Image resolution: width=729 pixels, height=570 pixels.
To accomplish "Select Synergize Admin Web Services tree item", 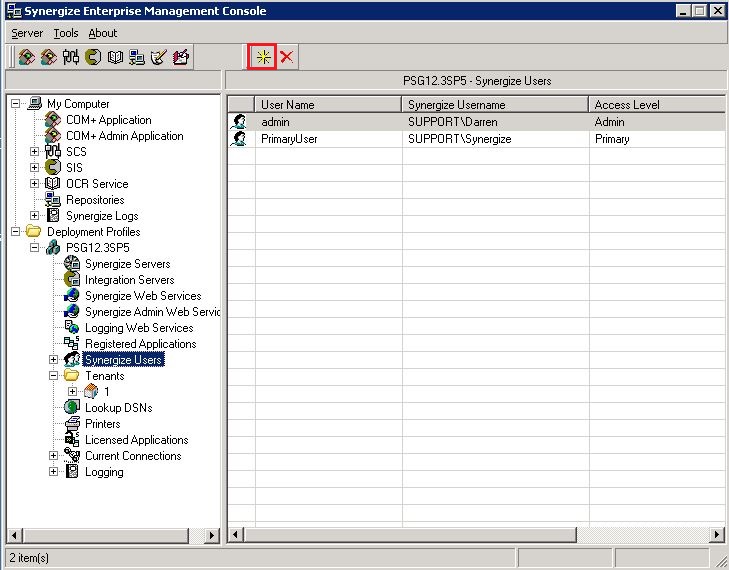I will pyautogui.click(x=152, y=312).
